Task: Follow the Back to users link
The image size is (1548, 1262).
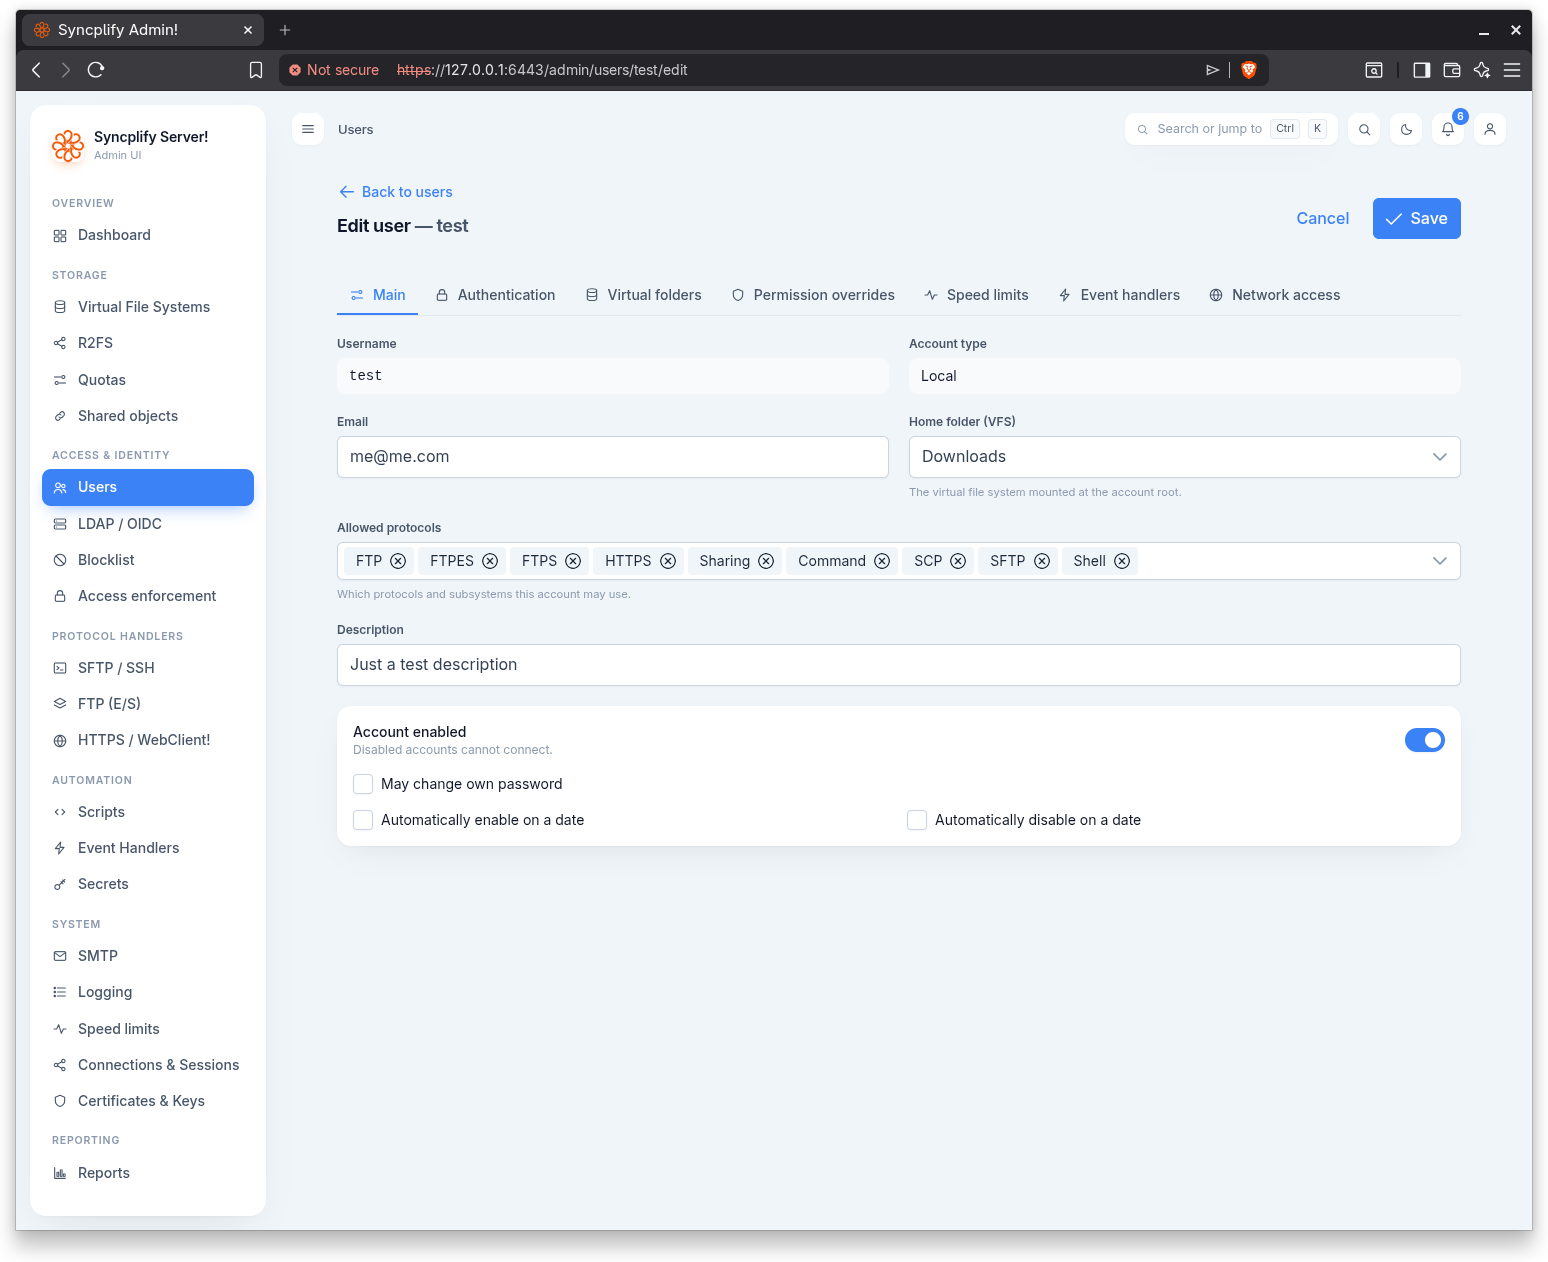Action: pyautogui.click(x=396, y=192)
